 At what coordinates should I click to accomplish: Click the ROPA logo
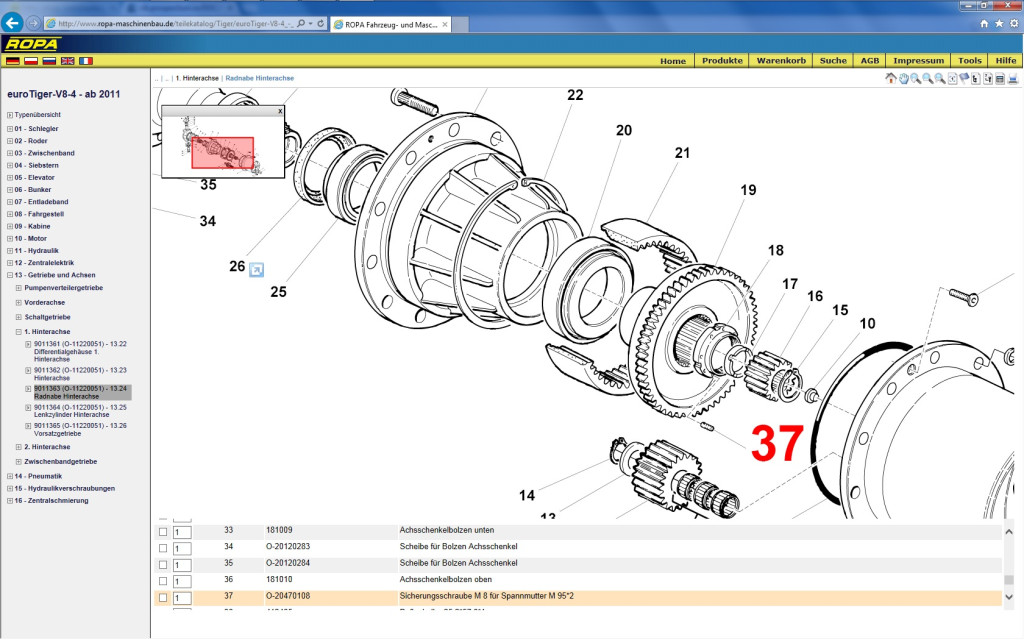[x=32, y=44]
